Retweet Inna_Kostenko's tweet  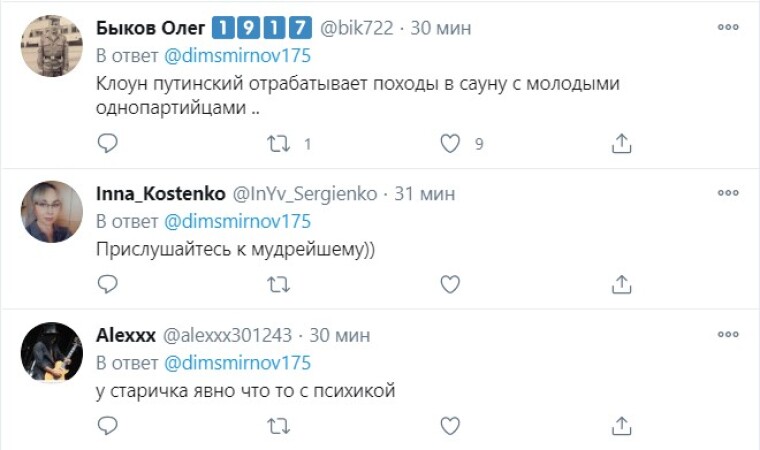(x=279, y=285)
